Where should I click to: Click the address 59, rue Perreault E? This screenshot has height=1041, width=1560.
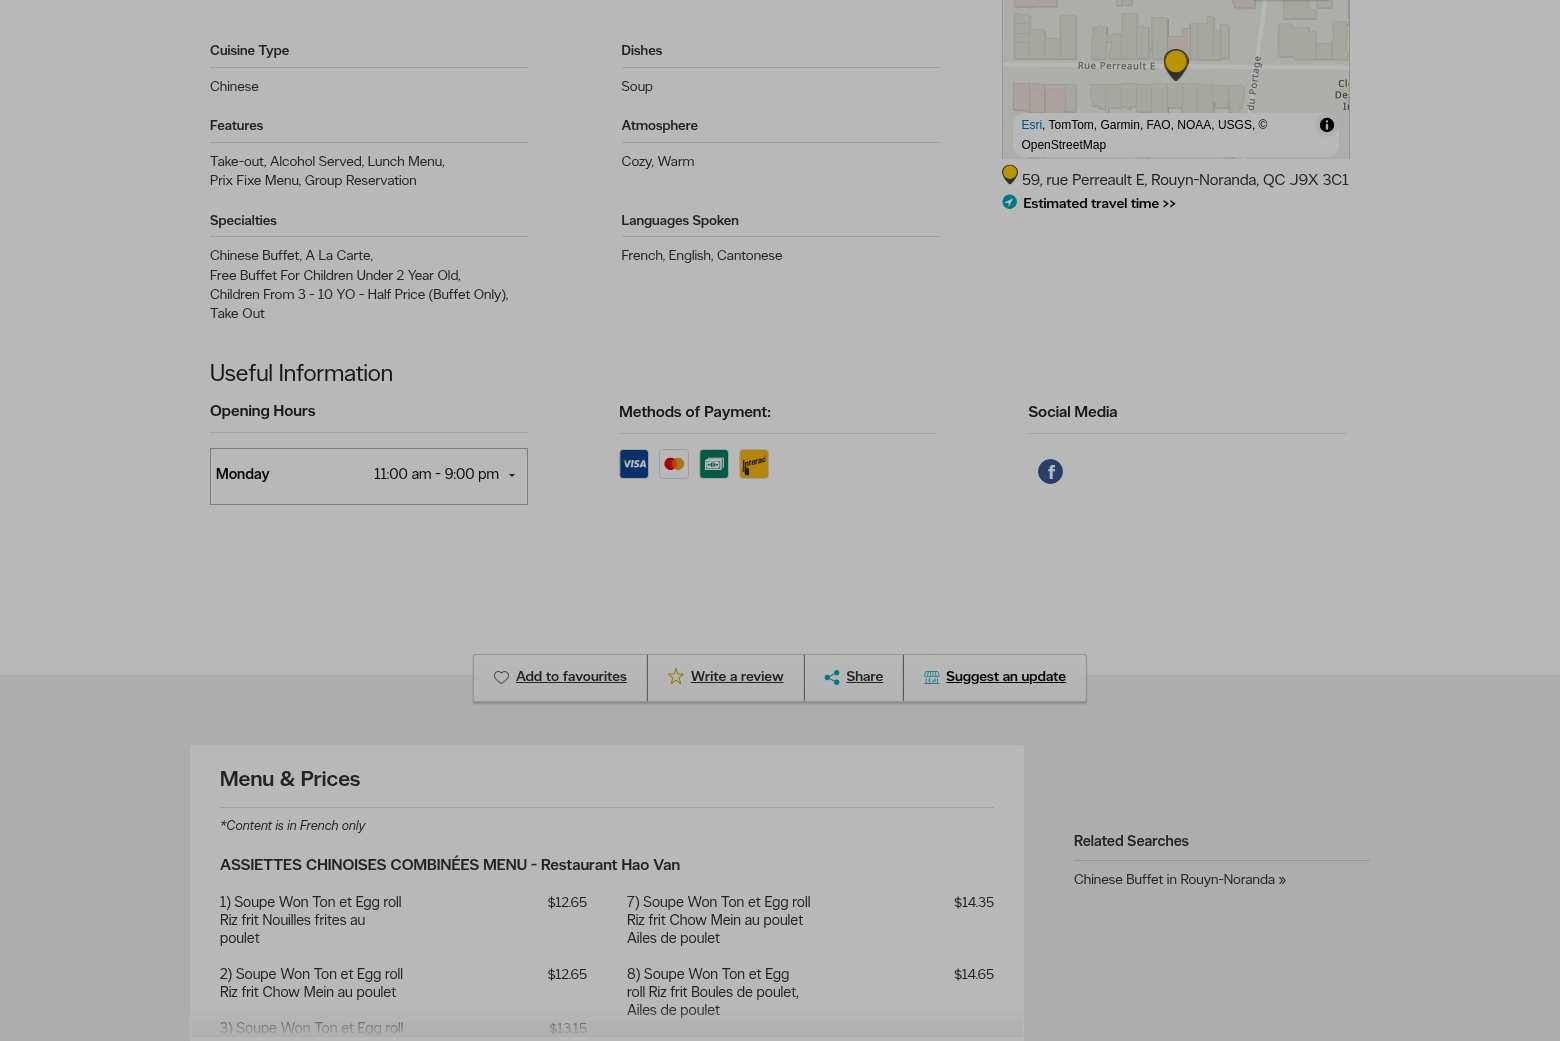click(1185, 180)
